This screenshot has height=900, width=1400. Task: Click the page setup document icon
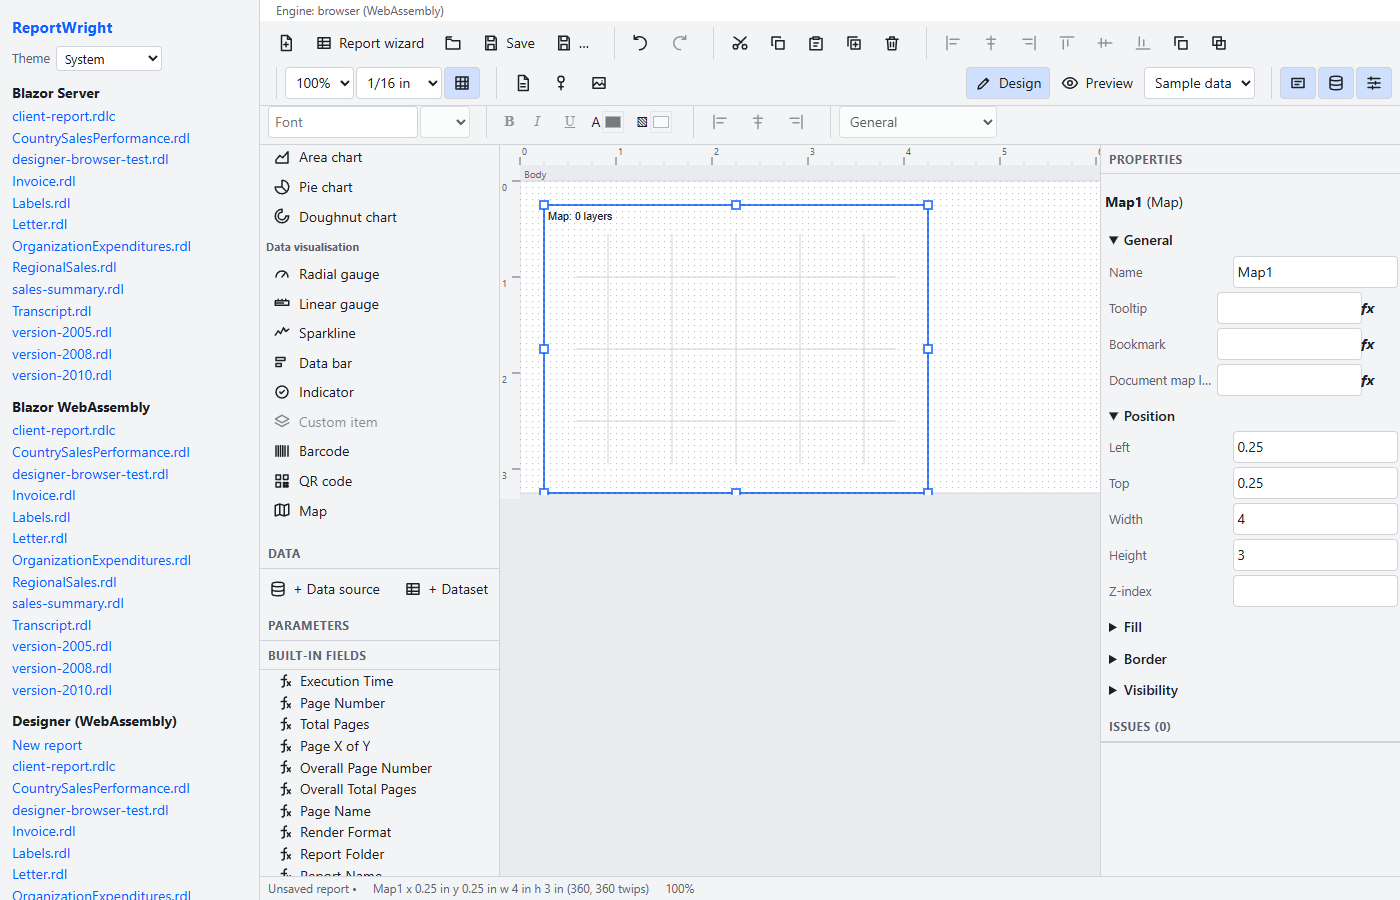pos(523,83)
